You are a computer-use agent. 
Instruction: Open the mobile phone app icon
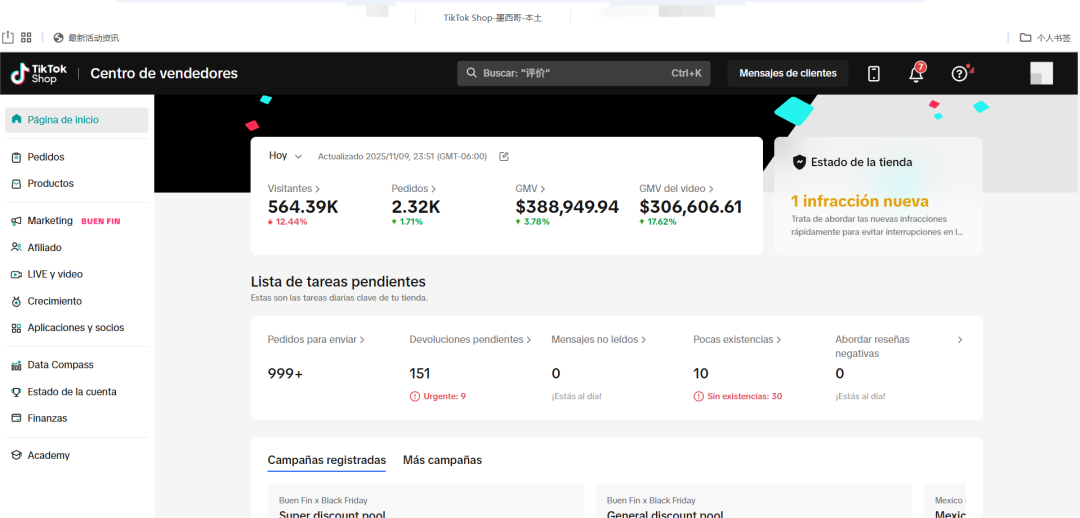(873, 74)
